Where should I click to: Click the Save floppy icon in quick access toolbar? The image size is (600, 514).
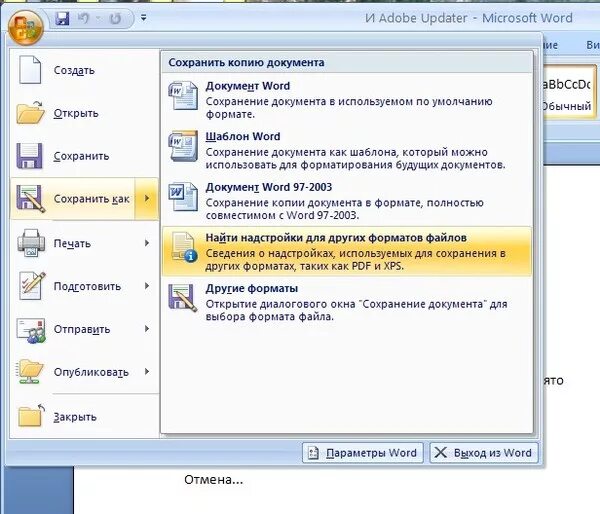coord(62,18)
